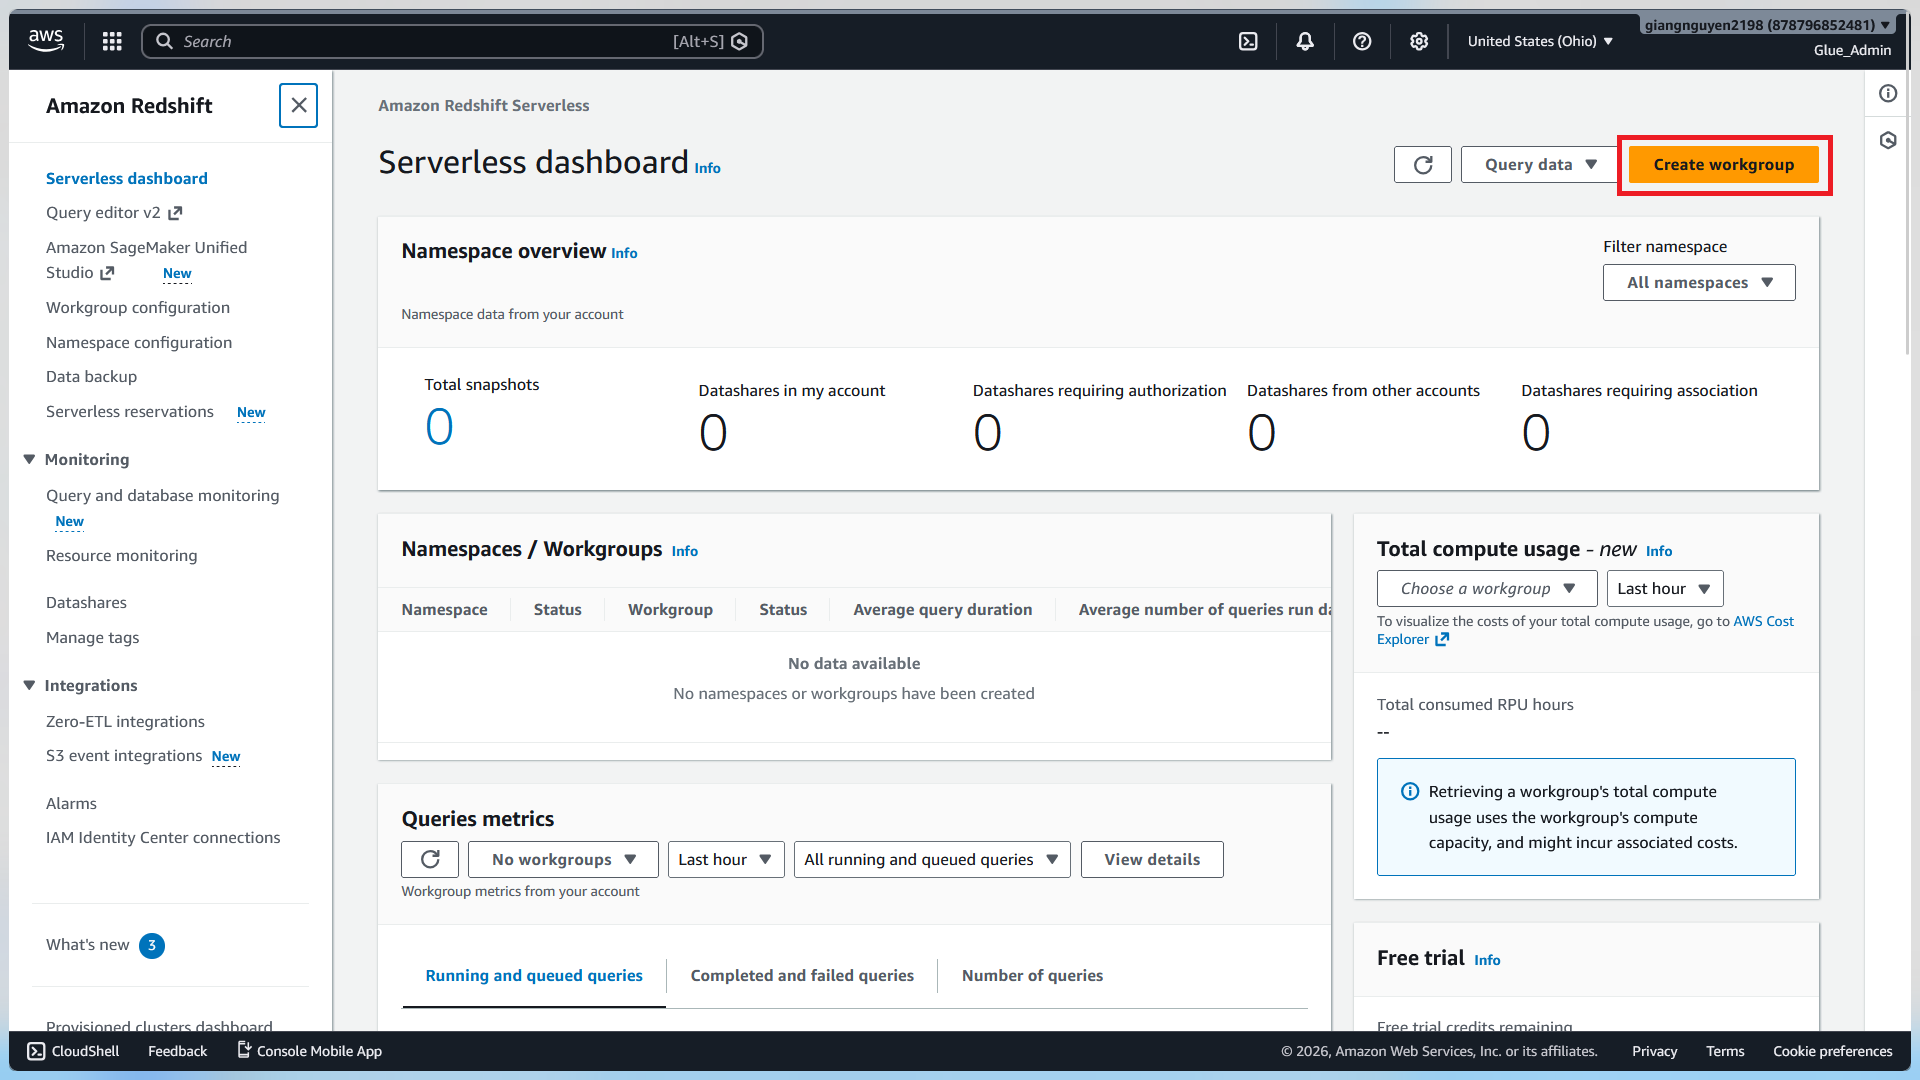Open the Choose a workgroup dropdown

tap(1487, 588)
